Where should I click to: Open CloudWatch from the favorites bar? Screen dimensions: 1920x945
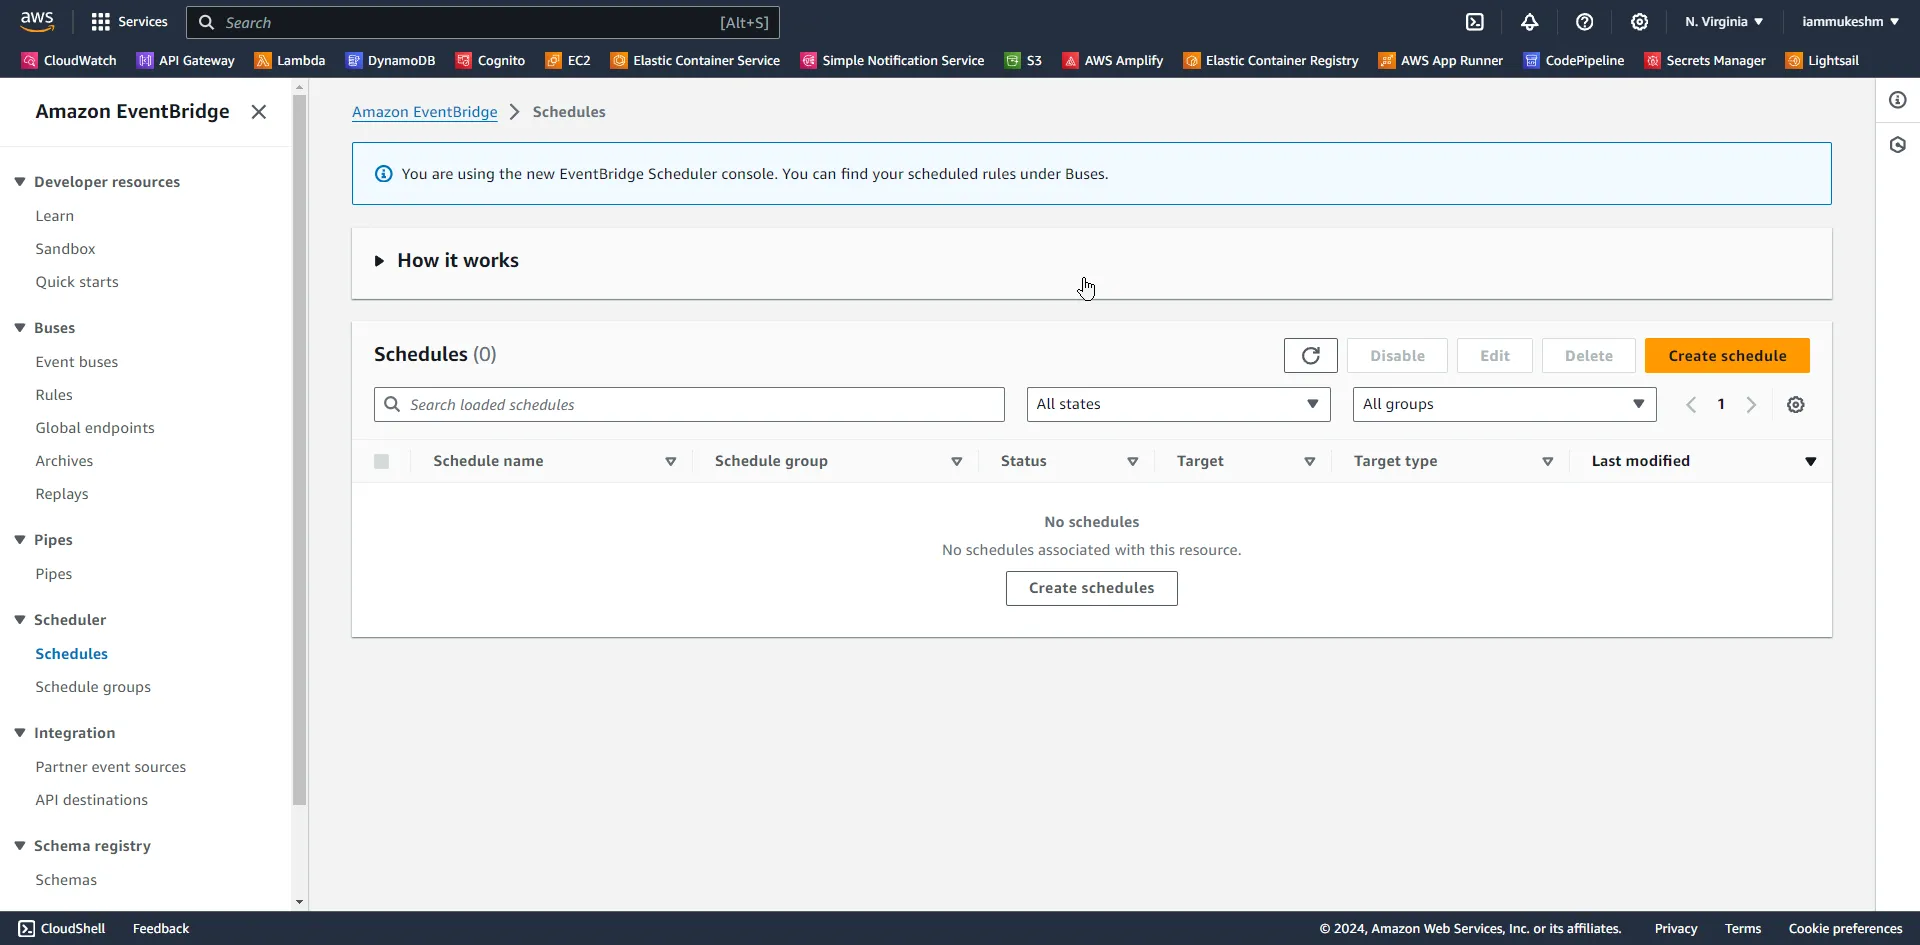tap(68, 60)
